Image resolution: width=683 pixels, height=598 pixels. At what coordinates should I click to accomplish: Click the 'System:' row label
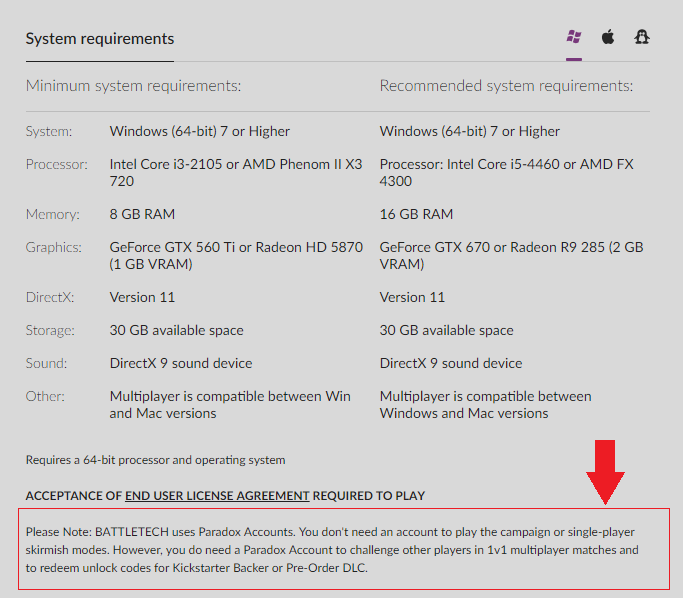49,131
